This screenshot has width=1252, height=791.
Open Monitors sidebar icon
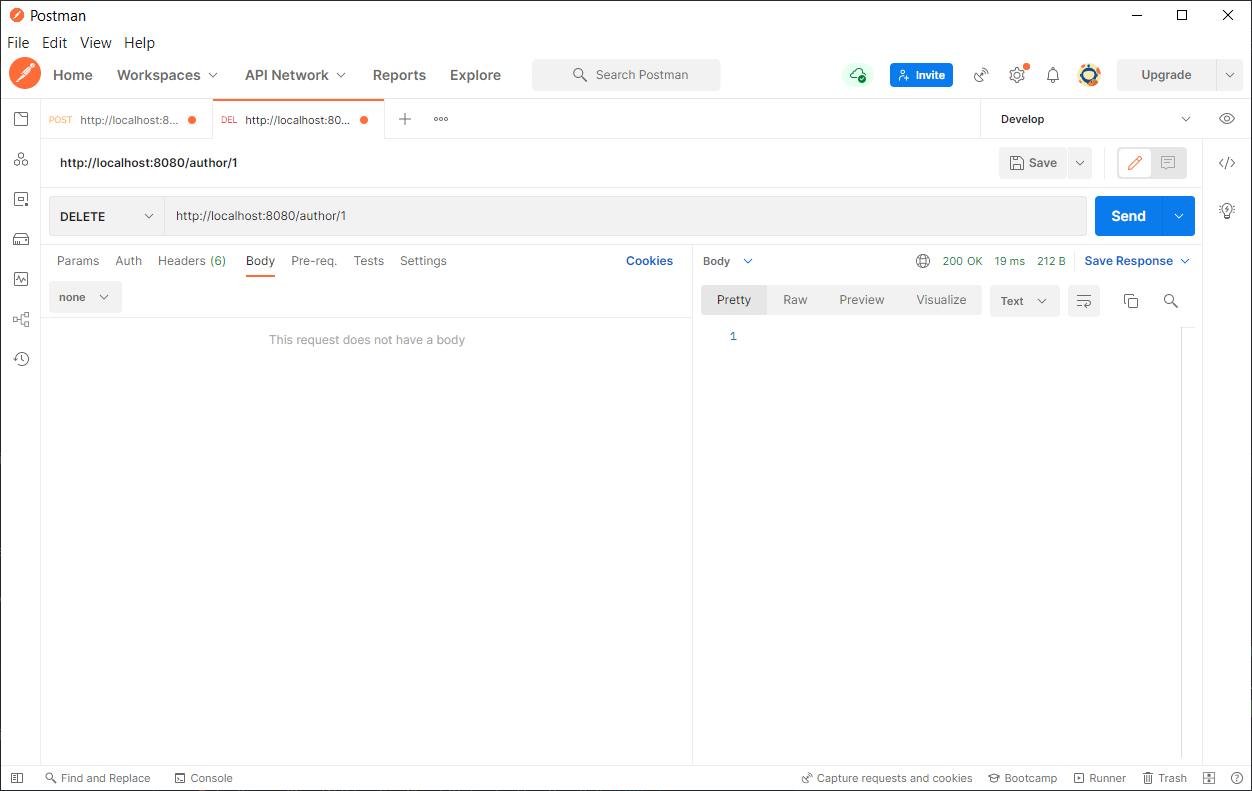pos(21,279)
